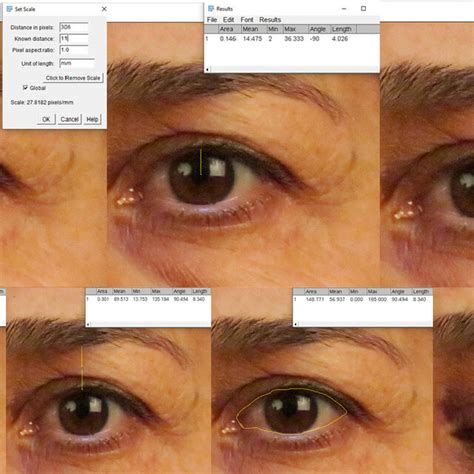
Task: Click the OK button
Action: (x=46, y=119)
